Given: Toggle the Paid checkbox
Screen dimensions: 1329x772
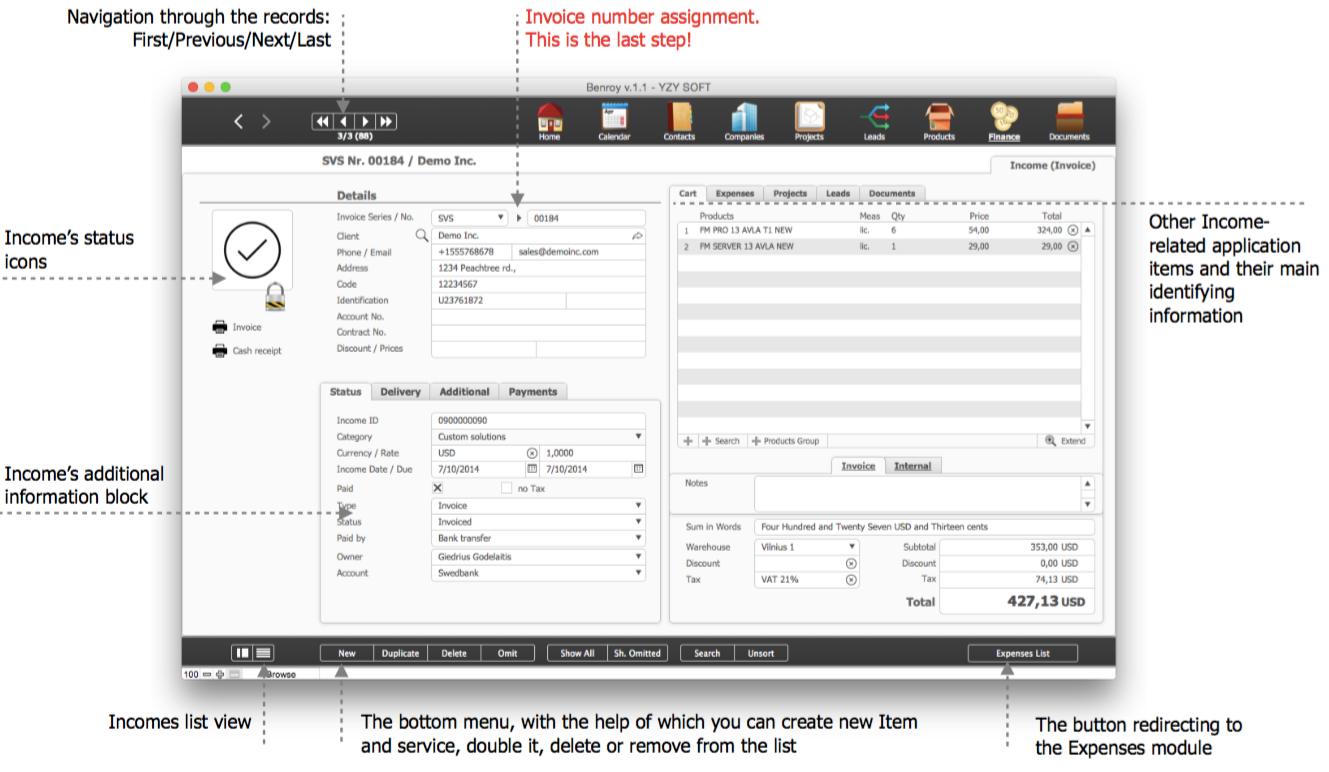Looking at the screenshot, I should pos(437,488).
